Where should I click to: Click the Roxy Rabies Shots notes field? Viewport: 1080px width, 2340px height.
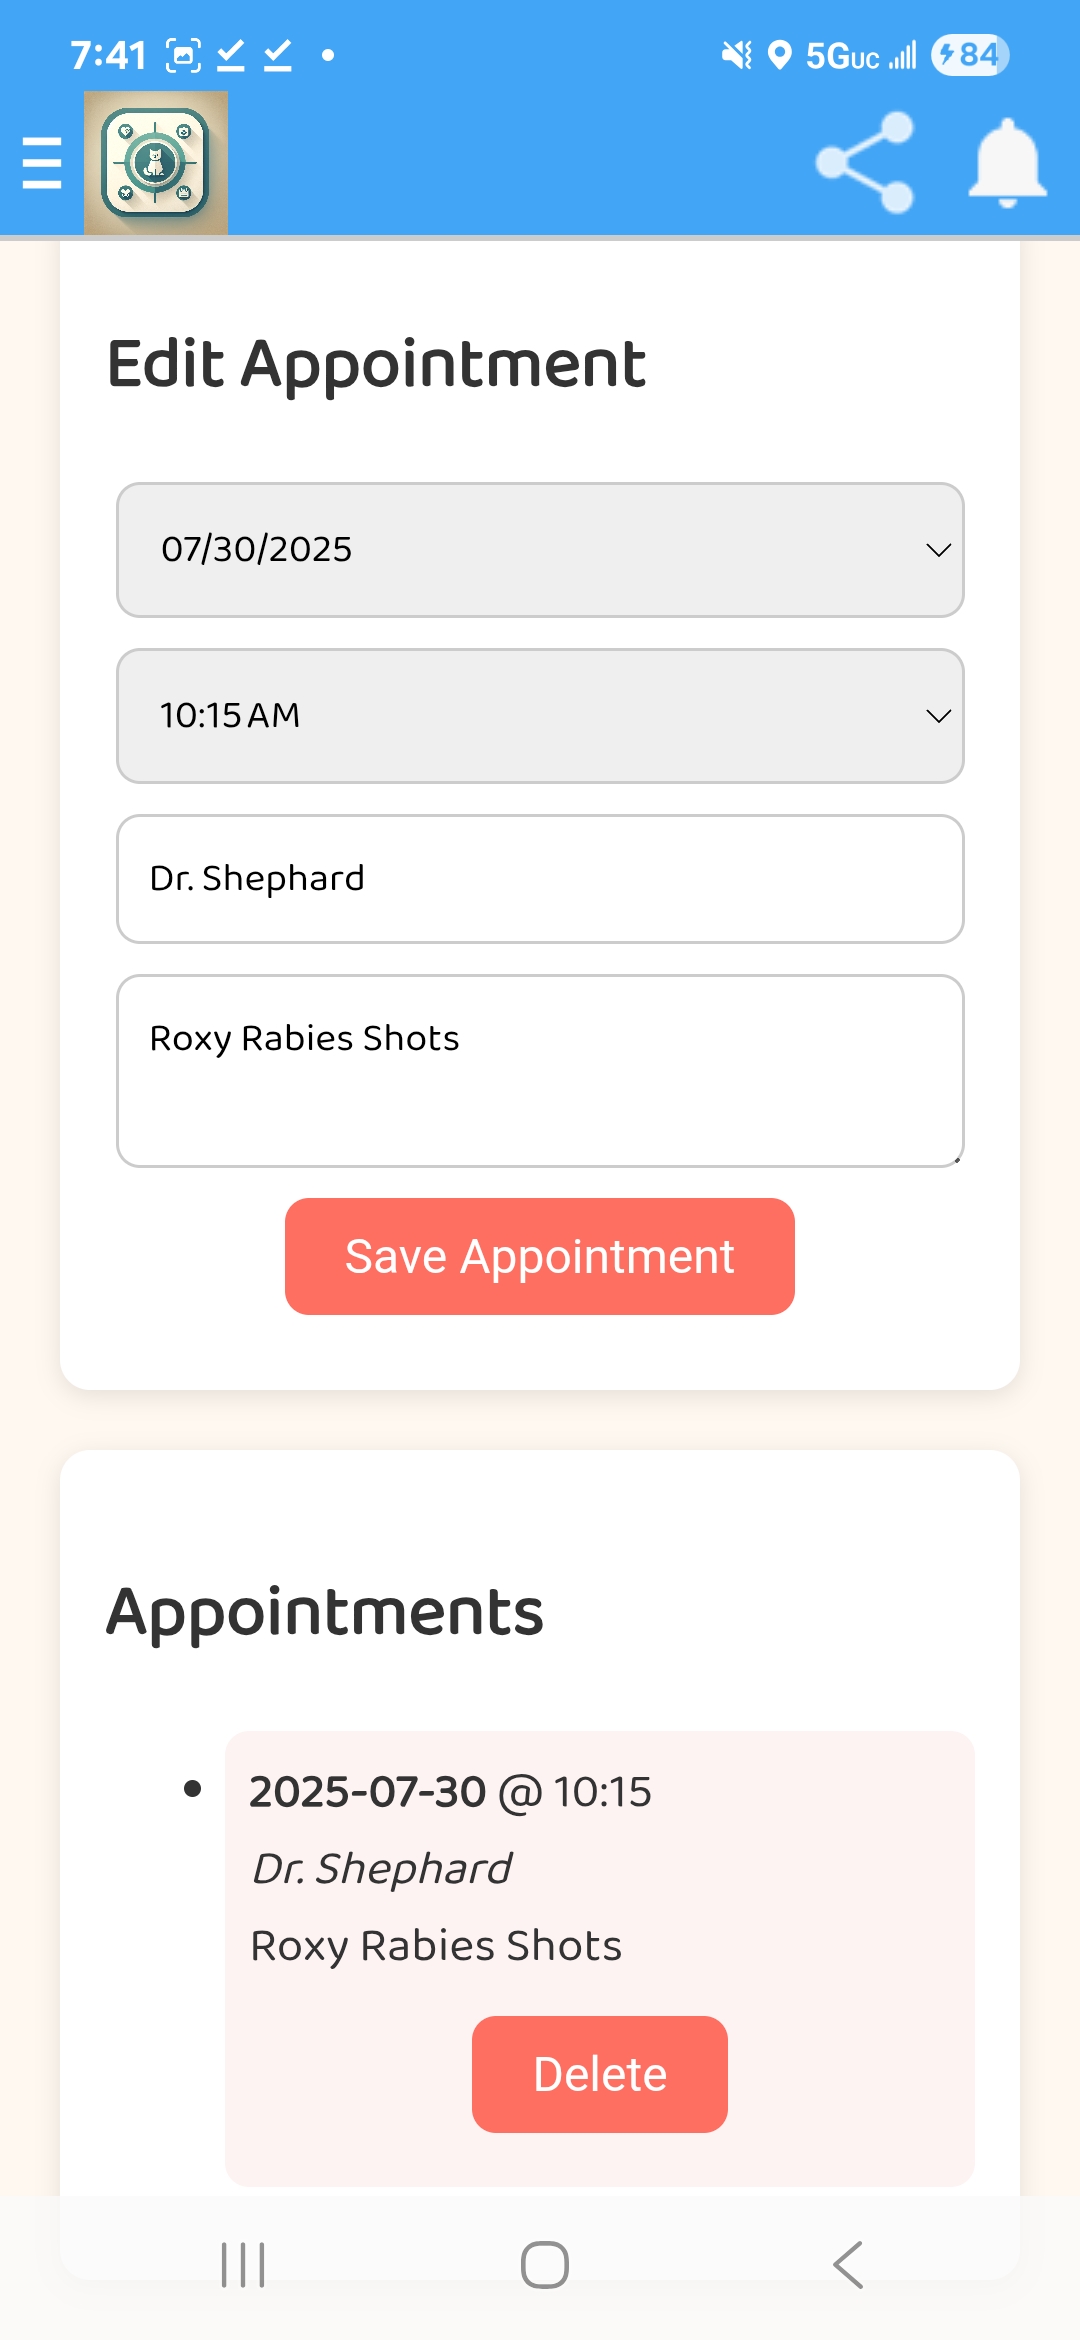(x=540, y=1070)
